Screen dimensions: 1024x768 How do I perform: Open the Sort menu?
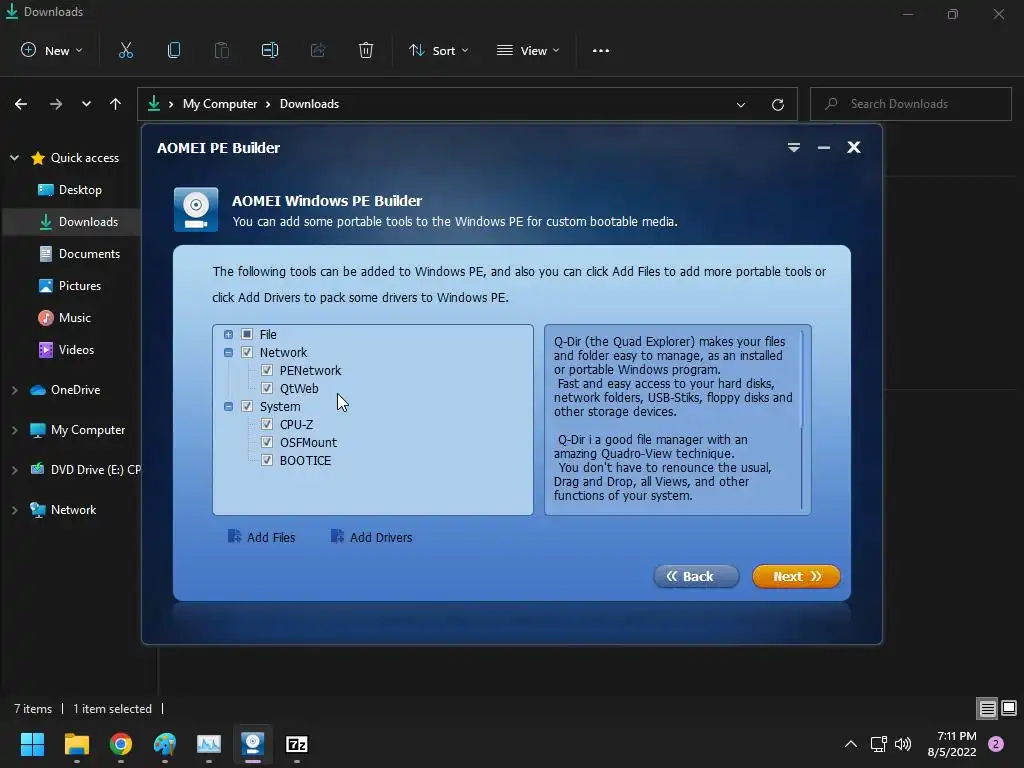[x=438, y=50]
